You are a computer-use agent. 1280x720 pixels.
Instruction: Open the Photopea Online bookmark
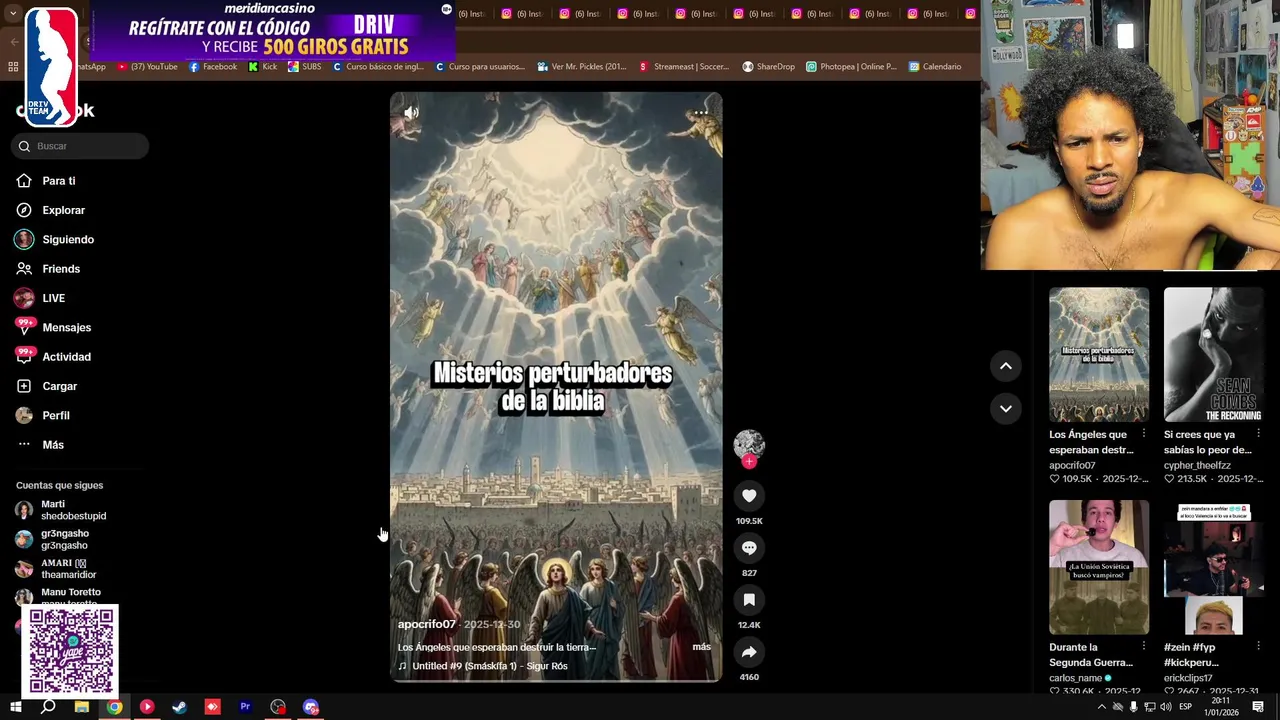852,67
